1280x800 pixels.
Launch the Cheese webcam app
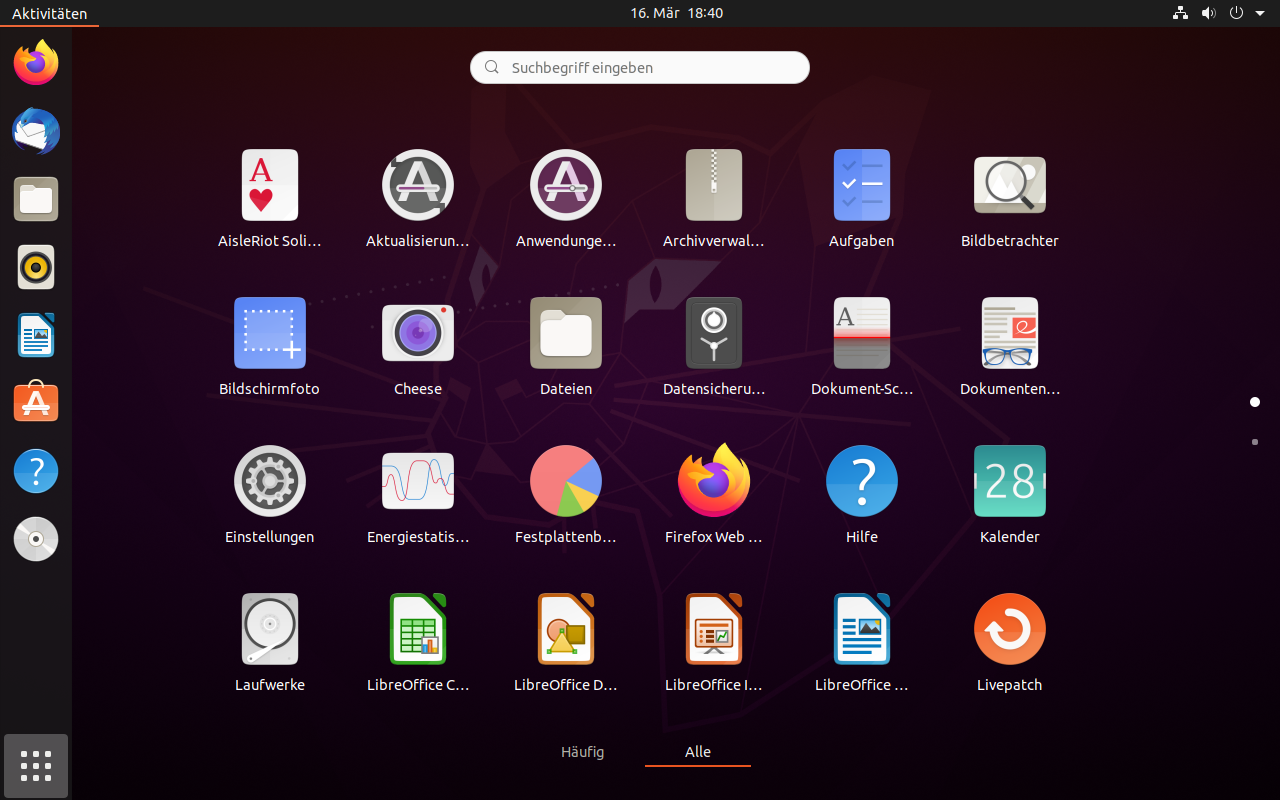(418, 334)
